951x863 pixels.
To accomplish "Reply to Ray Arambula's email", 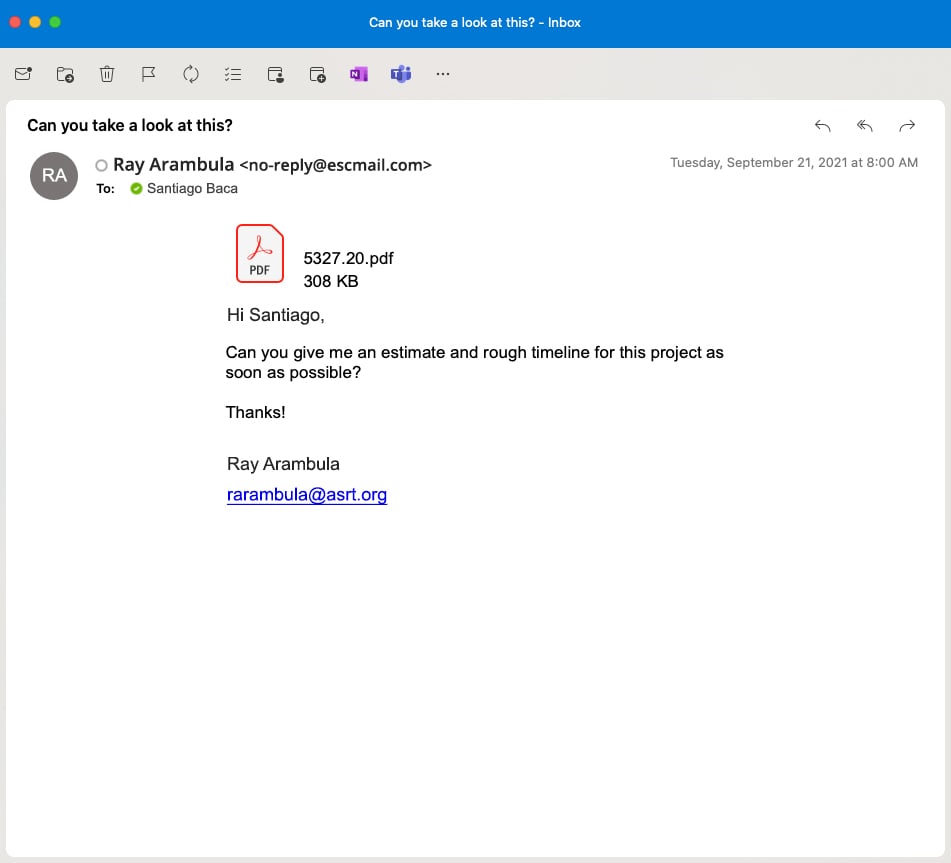I will coord(822,126).
